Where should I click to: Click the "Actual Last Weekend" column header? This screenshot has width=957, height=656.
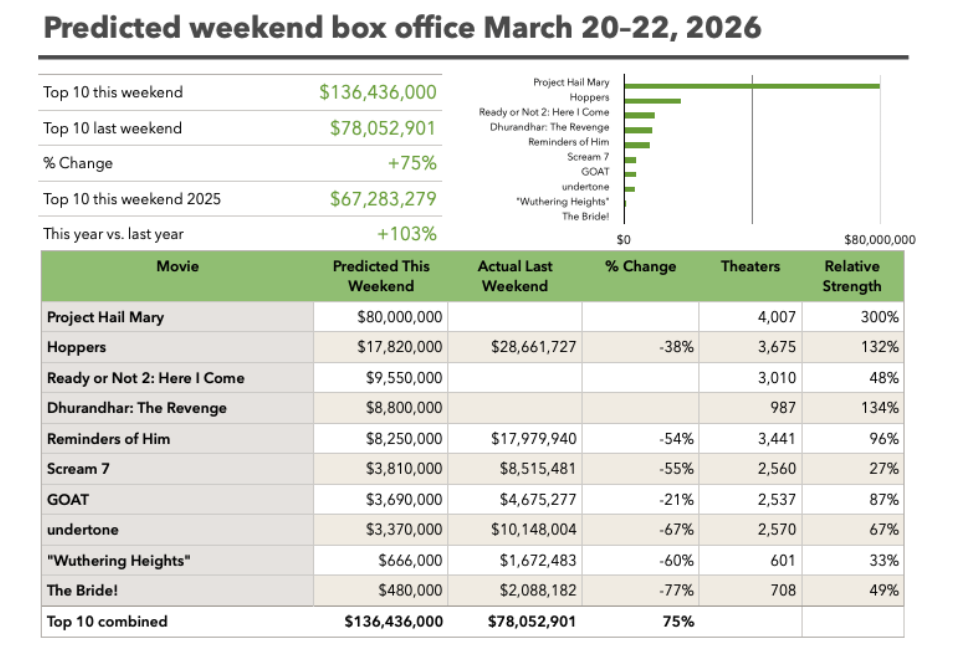(x=514, y=276)
